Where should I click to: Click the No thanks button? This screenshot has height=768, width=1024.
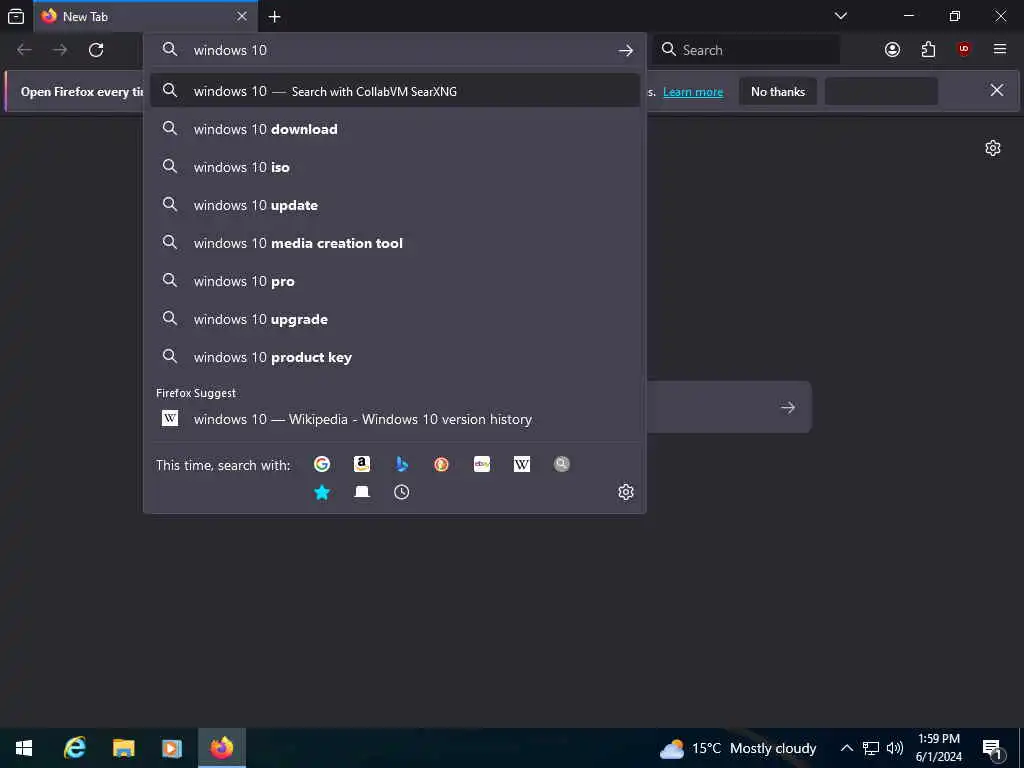pos(778,91)
